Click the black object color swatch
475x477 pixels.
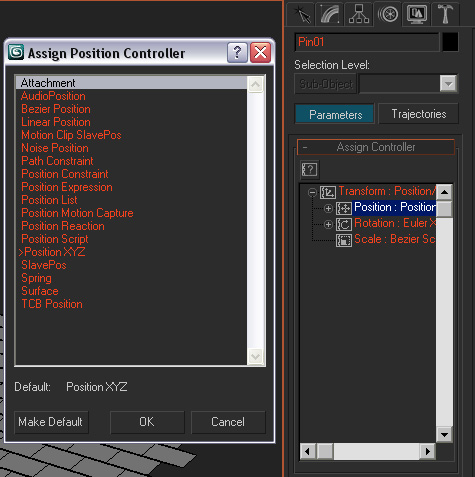point(450,42)
